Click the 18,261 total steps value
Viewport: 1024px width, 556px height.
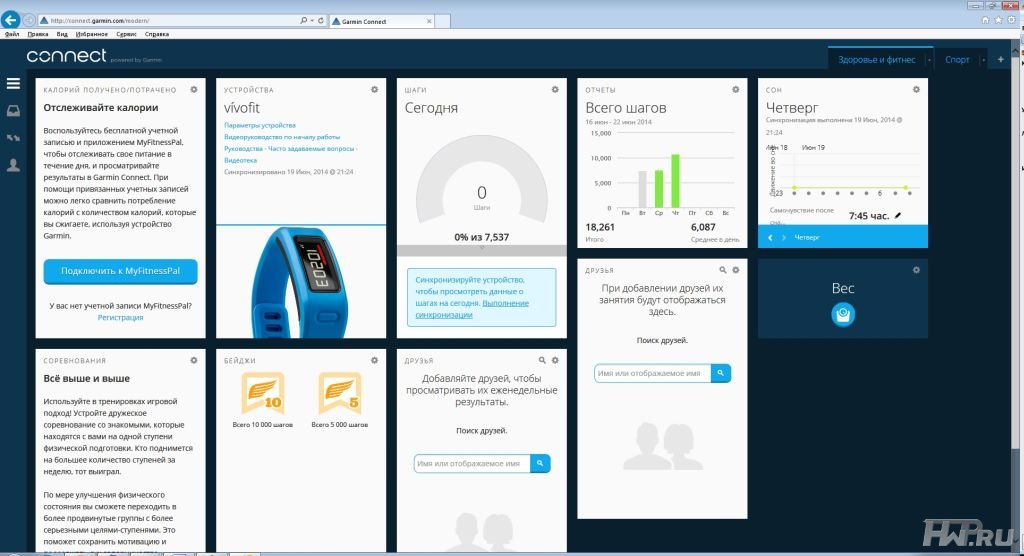pyautogui.click(x=600, y=227)
